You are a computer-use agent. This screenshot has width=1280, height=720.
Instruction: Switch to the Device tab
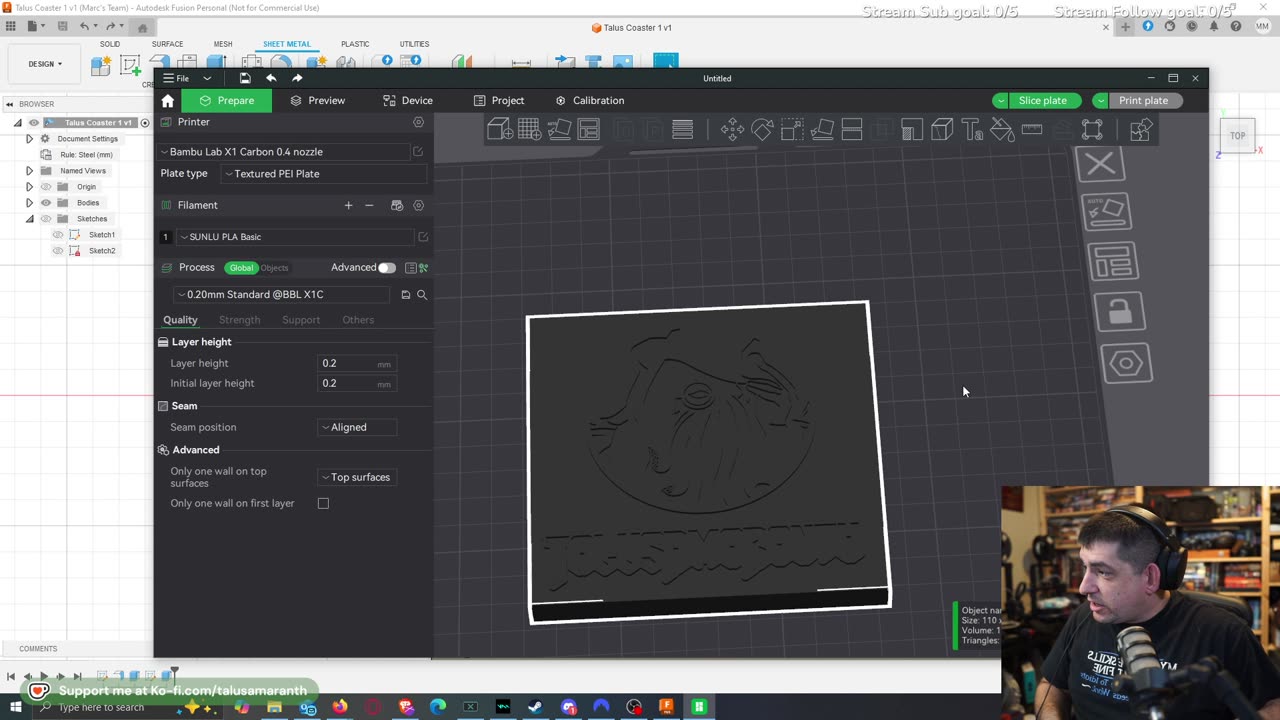[407, 101]
